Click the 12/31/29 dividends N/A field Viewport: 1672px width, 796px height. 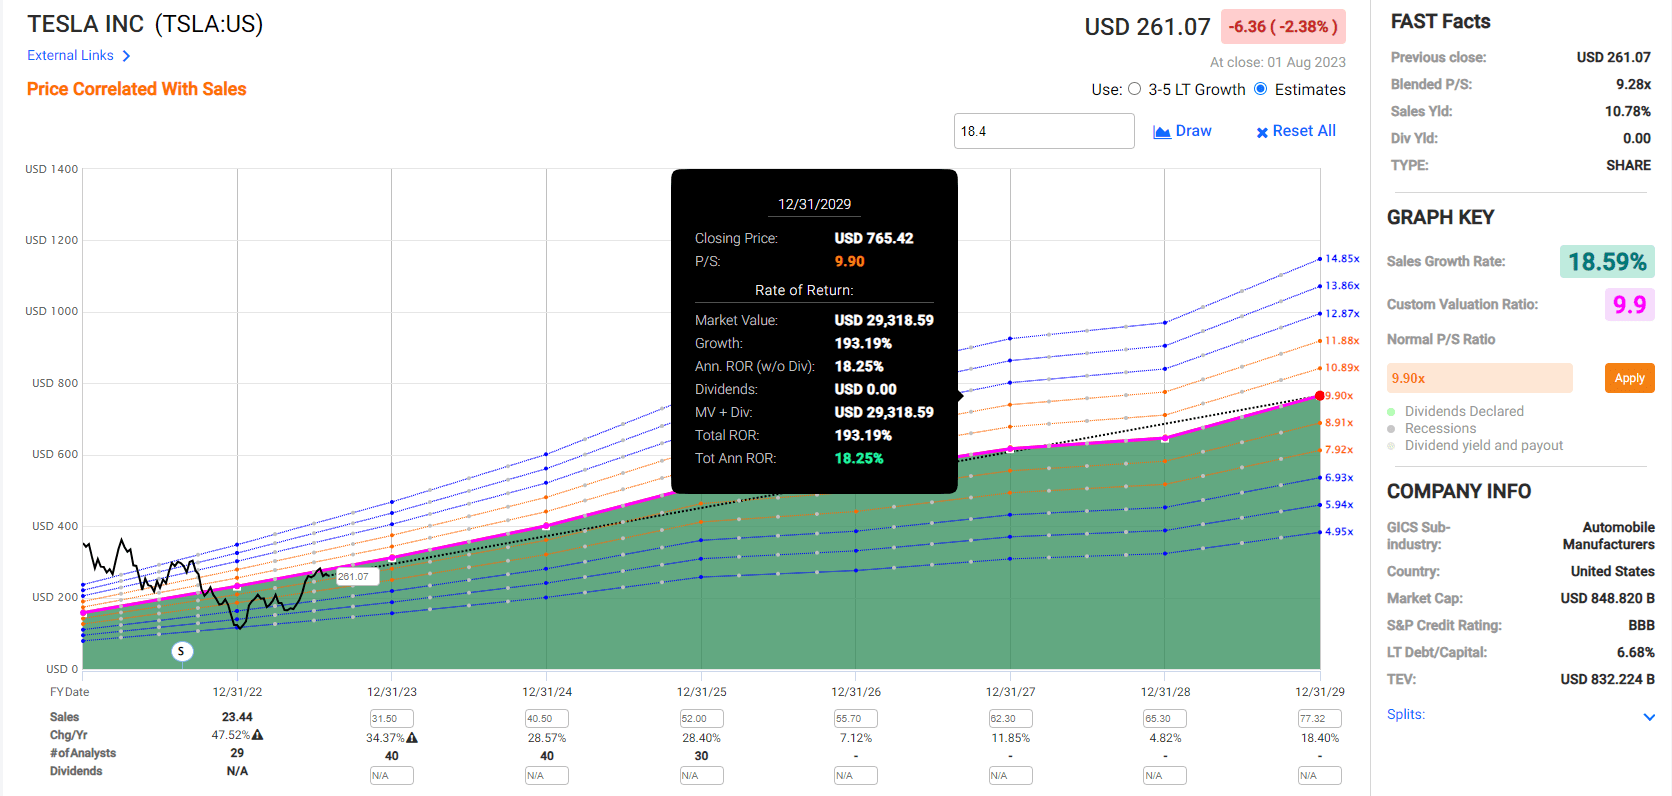1320,775
